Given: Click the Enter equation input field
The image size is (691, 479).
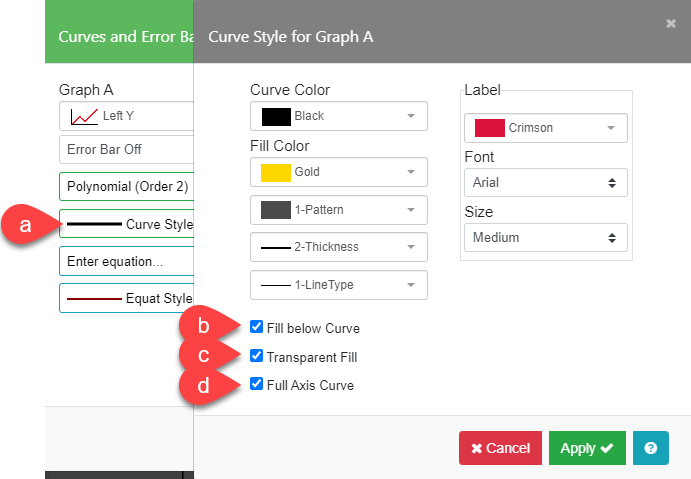Looking at the screenshot, I should point(125,261).
